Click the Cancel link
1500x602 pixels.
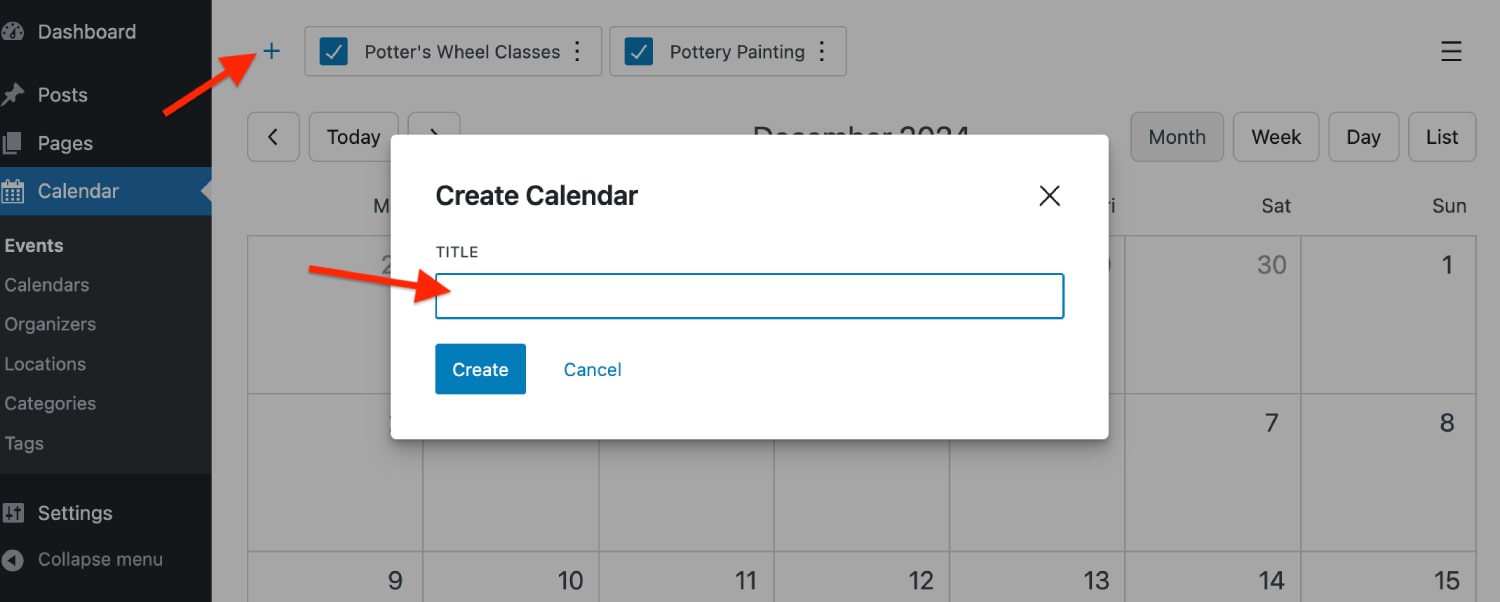592,369
